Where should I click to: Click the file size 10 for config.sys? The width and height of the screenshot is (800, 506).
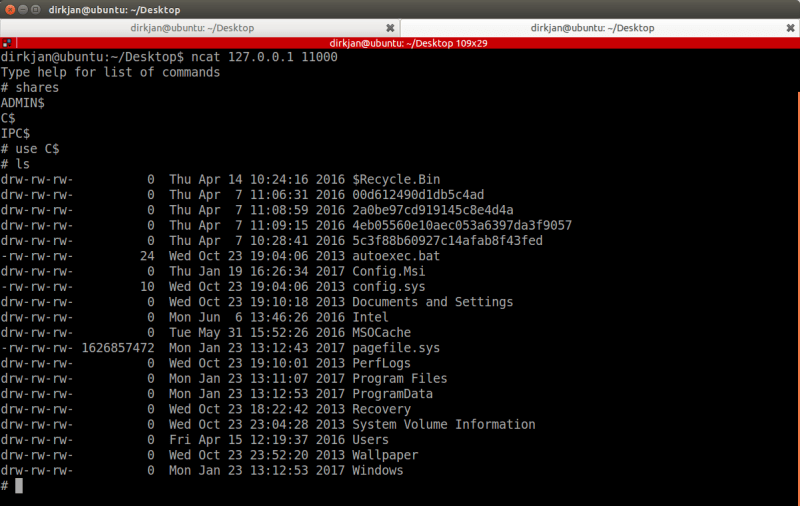pos(147,287)
